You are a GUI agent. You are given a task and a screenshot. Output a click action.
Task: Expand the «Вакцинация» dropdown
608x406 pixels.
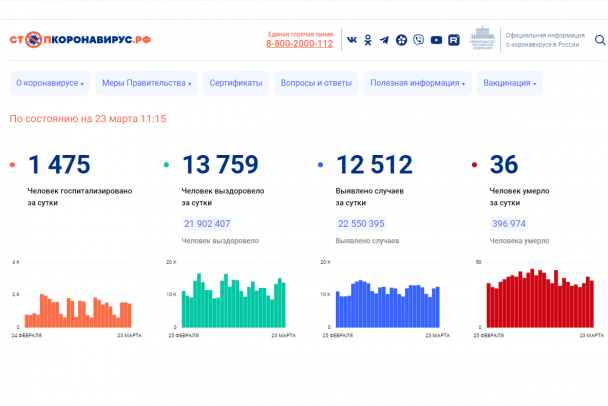point(510,83)
